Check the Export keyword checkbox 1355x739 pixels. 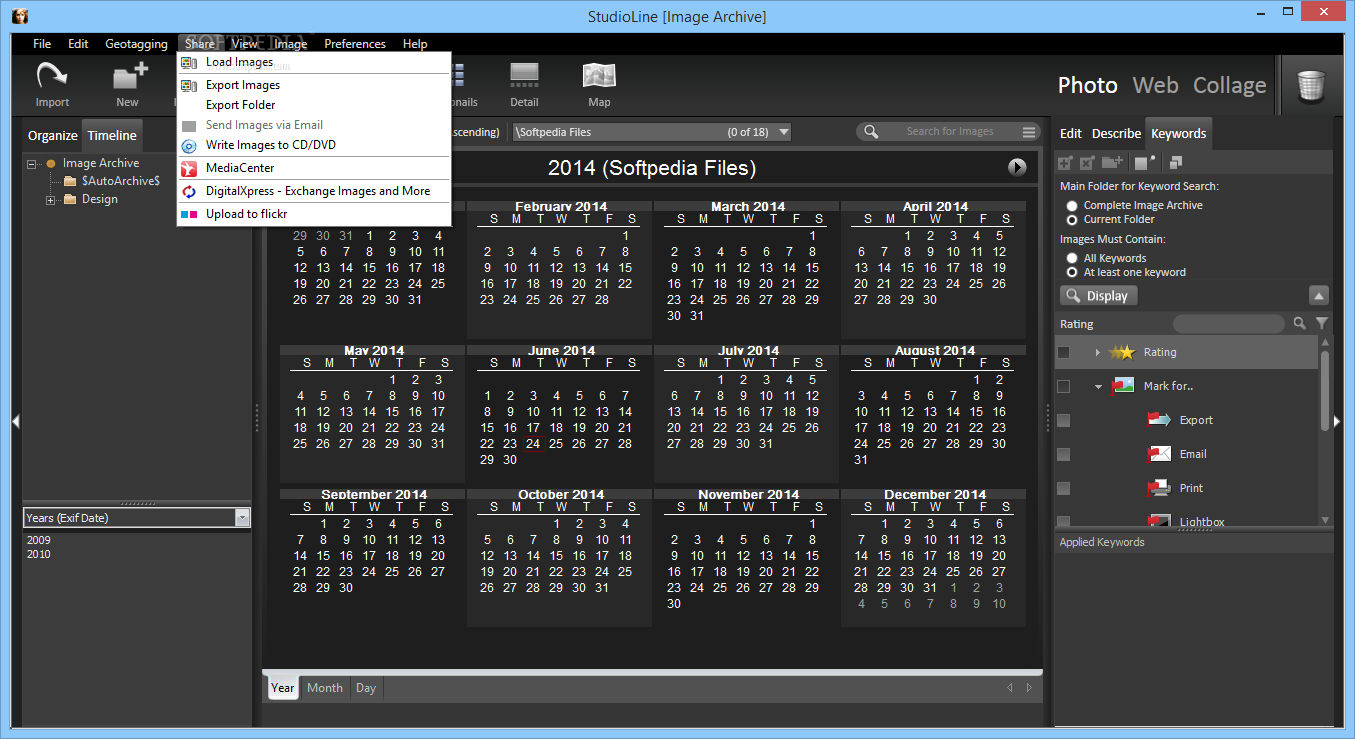click(1063, 420)
